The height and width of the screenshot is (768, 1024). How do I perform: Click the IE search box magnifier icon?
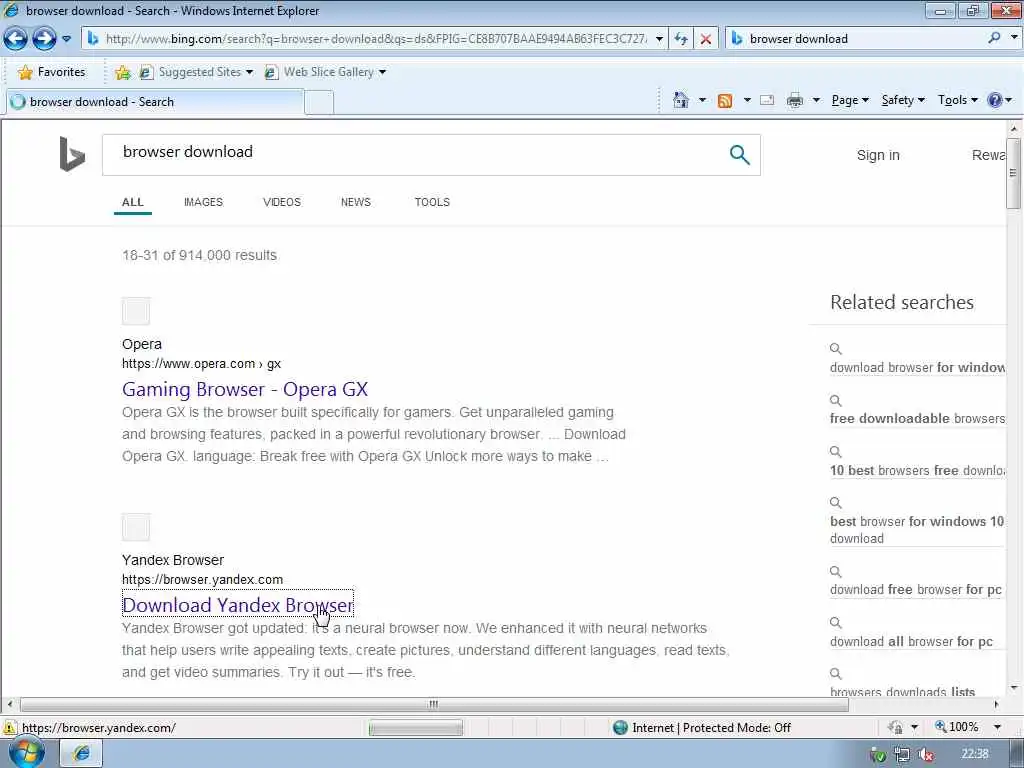(x=994, y=38)
